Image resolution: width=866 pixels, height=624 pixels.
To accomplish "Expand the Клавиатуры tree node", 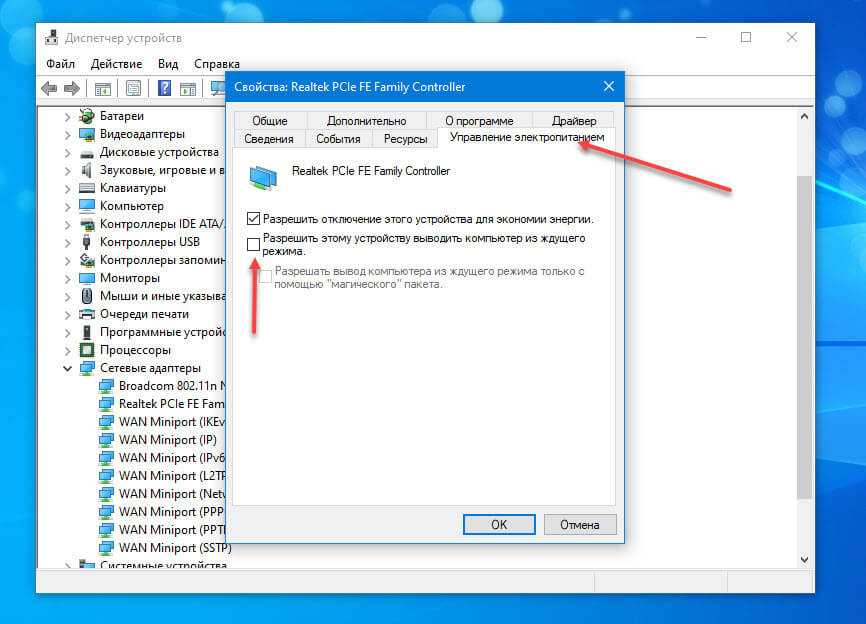I will [68, 188].
